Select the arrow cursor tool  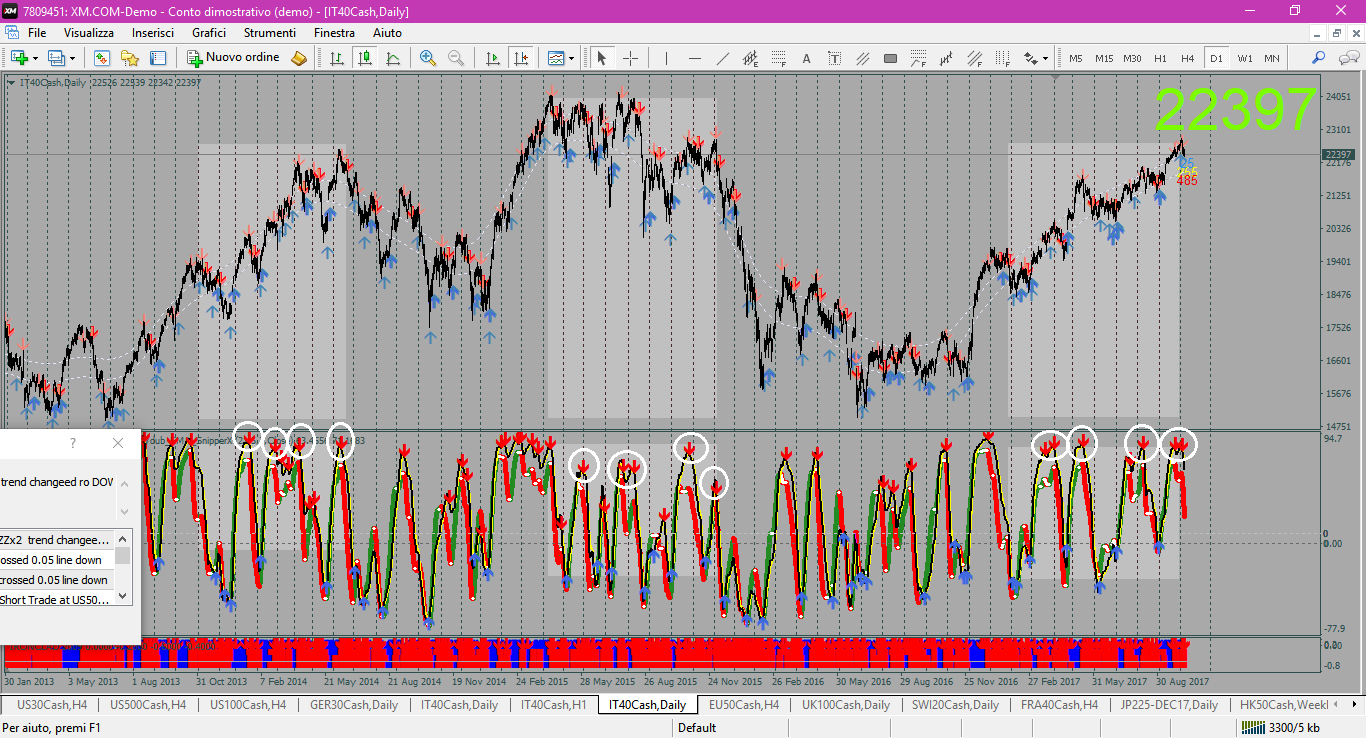(602, 58)
